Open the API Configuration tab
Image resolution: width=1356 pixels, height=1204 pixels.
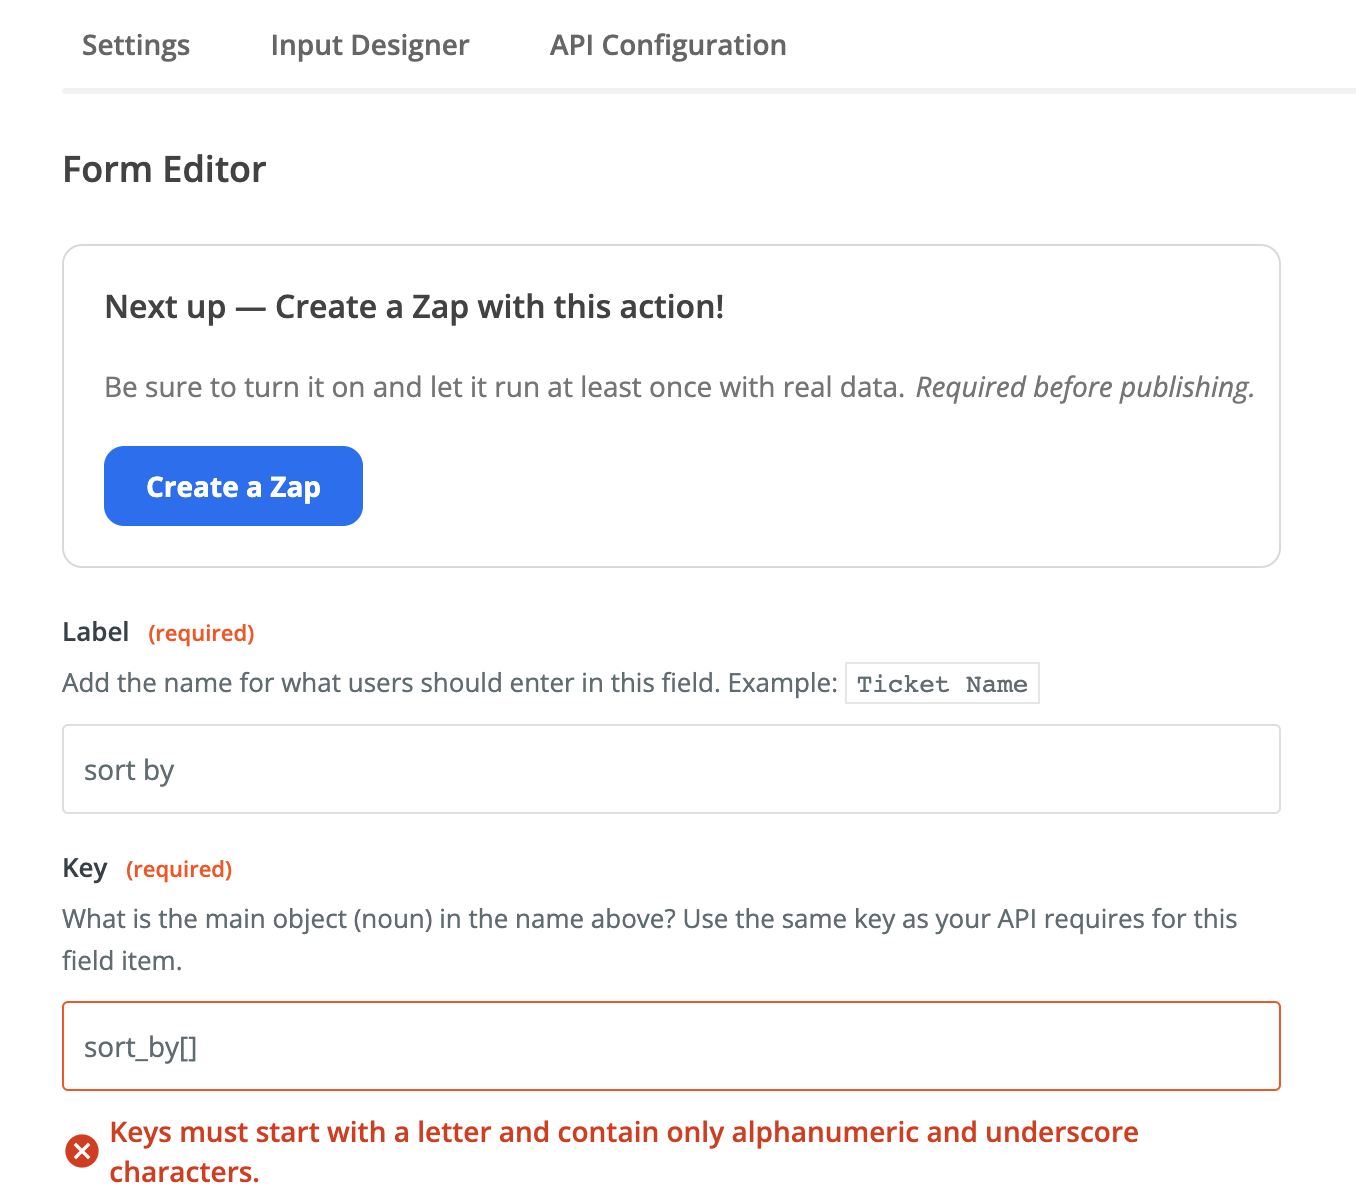click(x=668, y=45)
